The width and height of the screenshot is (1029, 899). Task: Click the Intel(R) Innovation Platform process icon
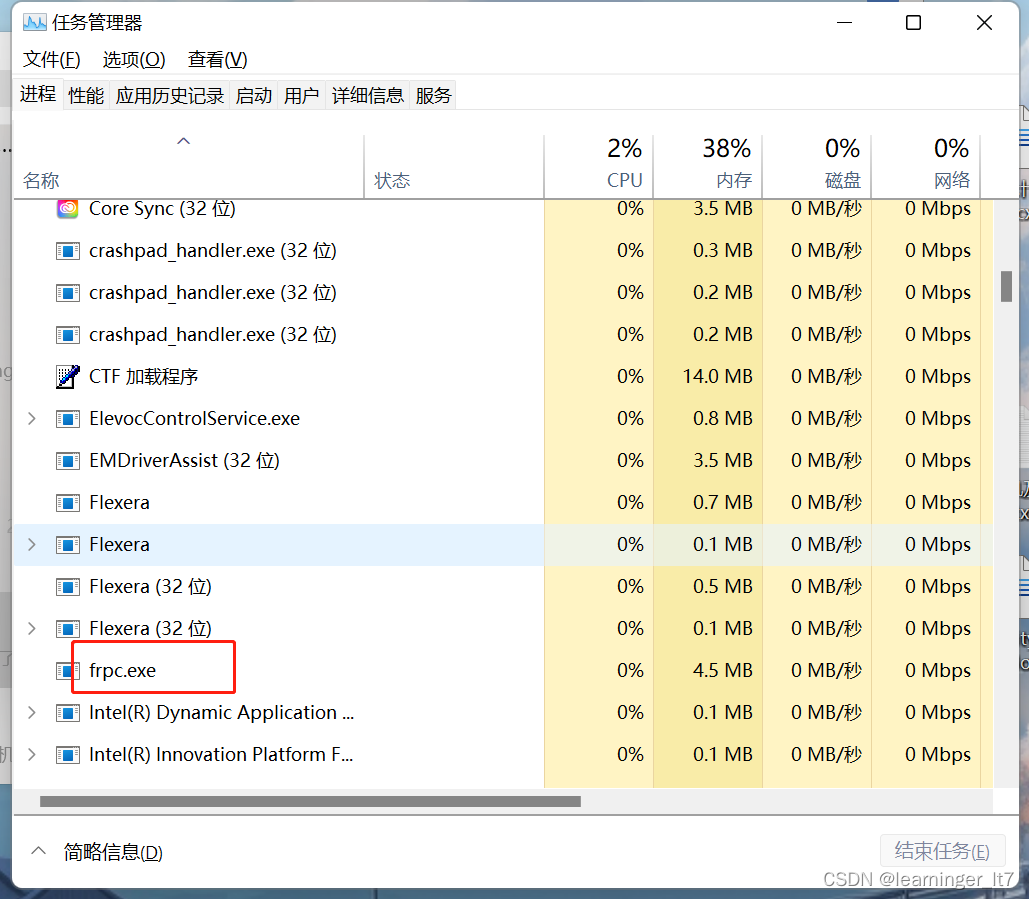(x=68, y=755)
